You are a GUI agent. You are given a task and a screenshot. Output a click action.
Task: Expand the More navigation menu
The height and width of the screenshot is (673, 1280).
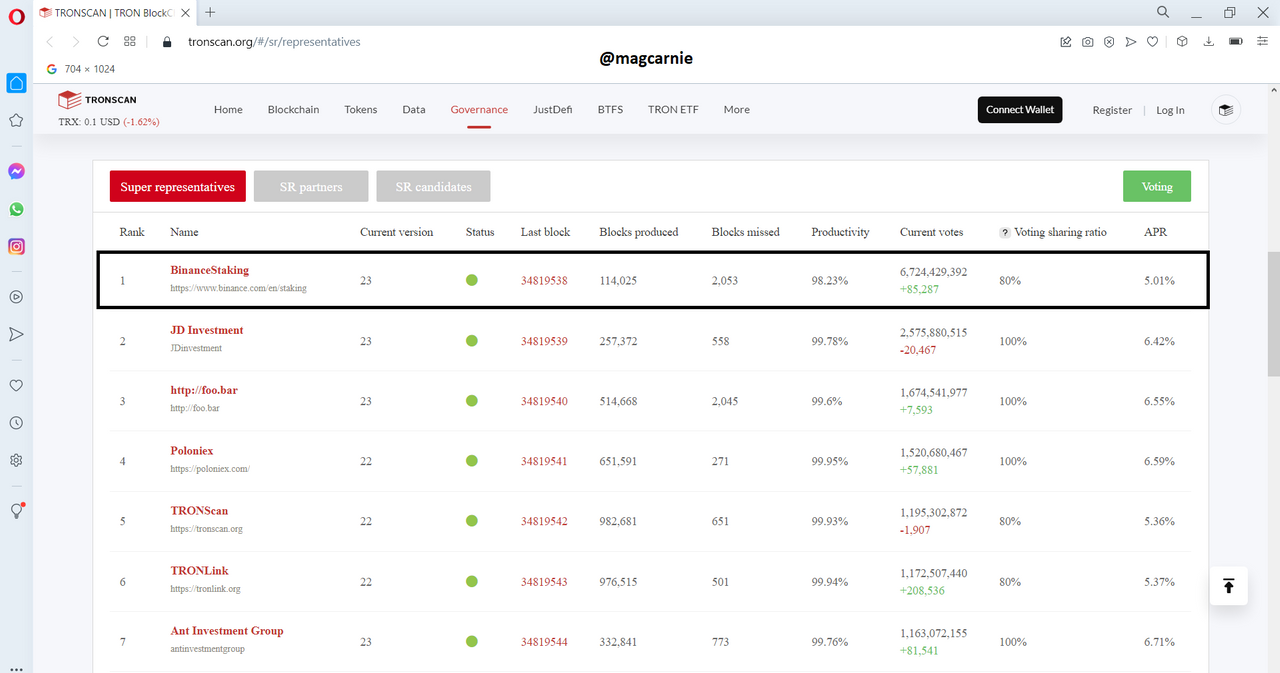(x=737, y=110)
